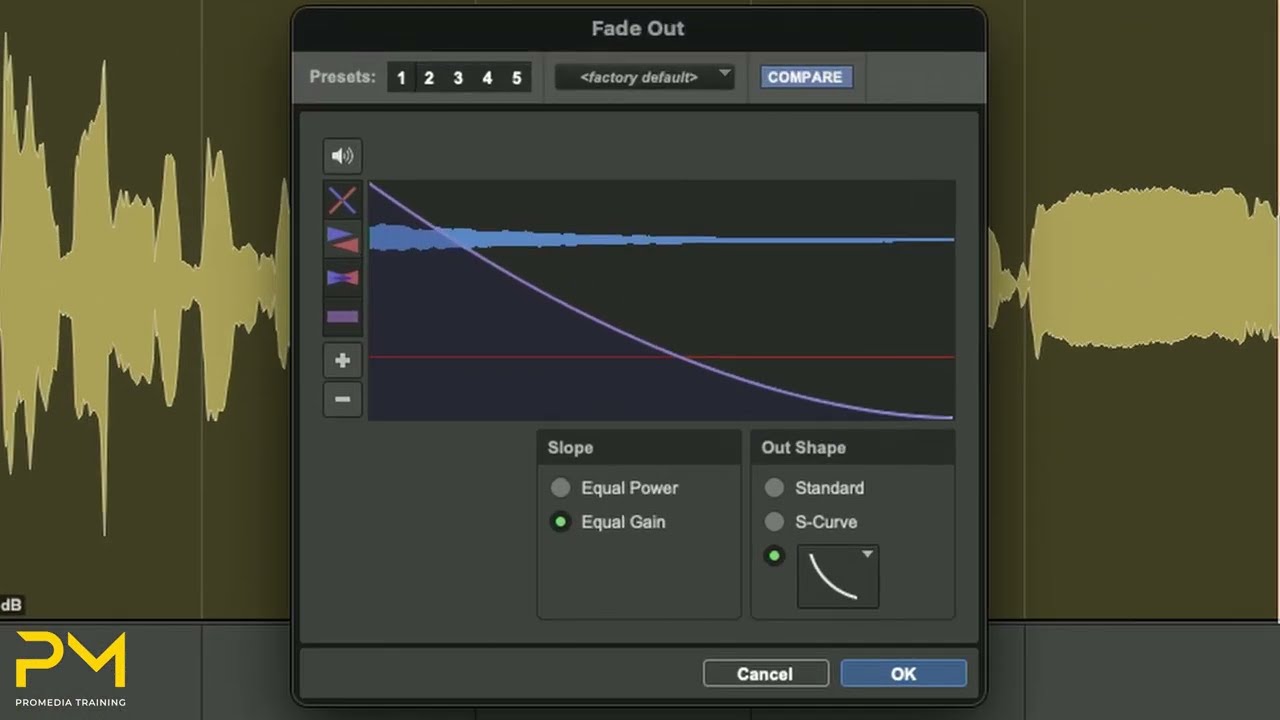Open the factory default preset dropdown
Image resolution: width=1280 pixels, height=720 pixels.
(x=645, y=77)
